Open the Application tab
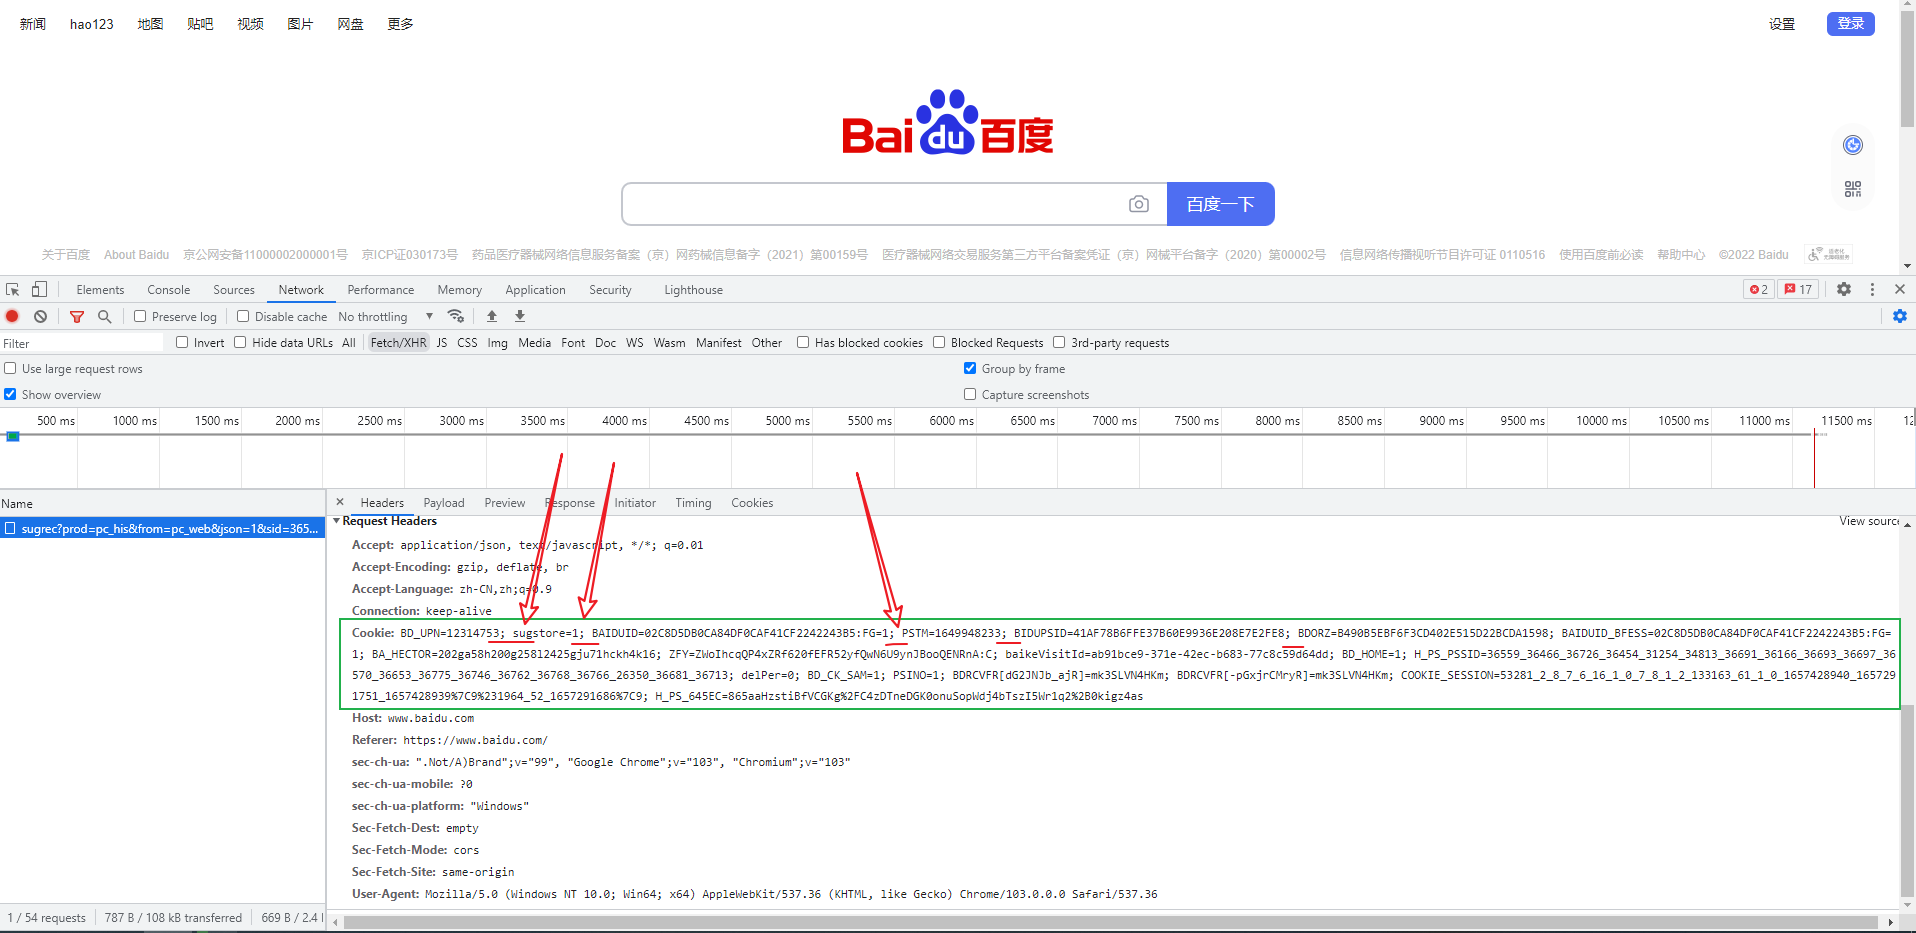The width and height of the screenshot is (1916, 933). pyautogui.click(x=535, y=289)
